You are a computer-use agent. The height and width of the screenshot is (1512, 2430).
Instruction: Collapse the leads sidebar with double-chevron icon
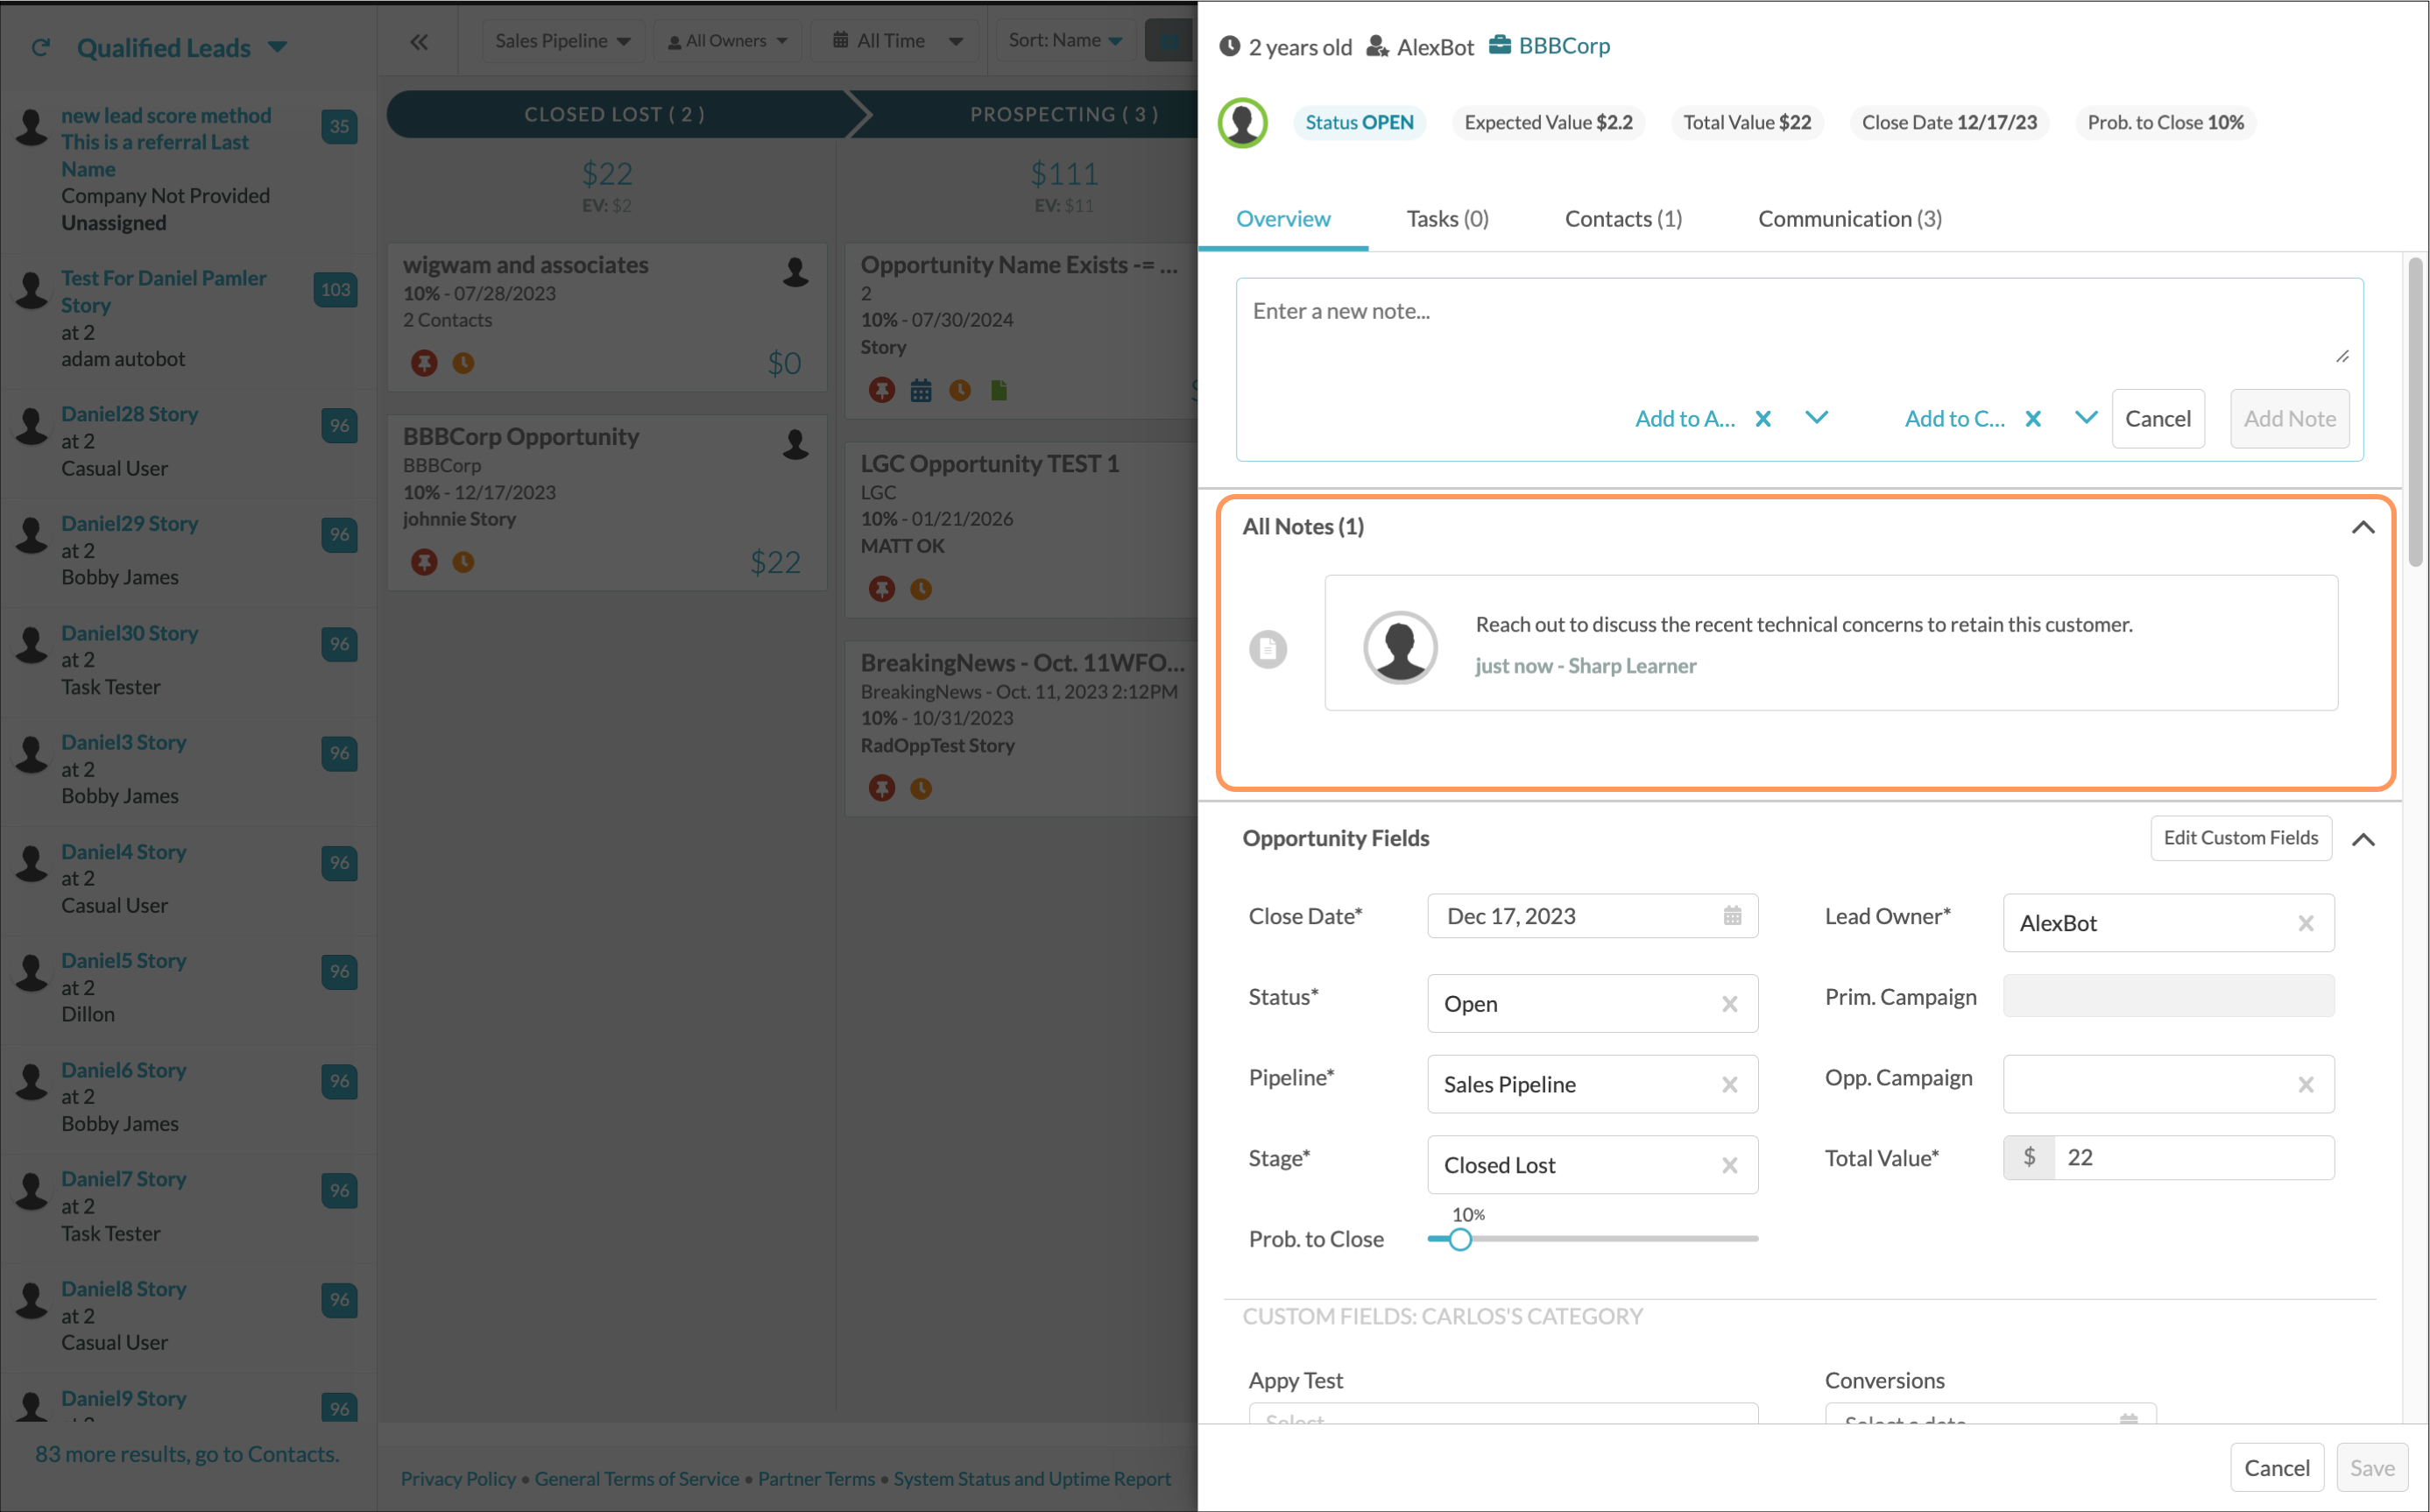pos(419,42)
